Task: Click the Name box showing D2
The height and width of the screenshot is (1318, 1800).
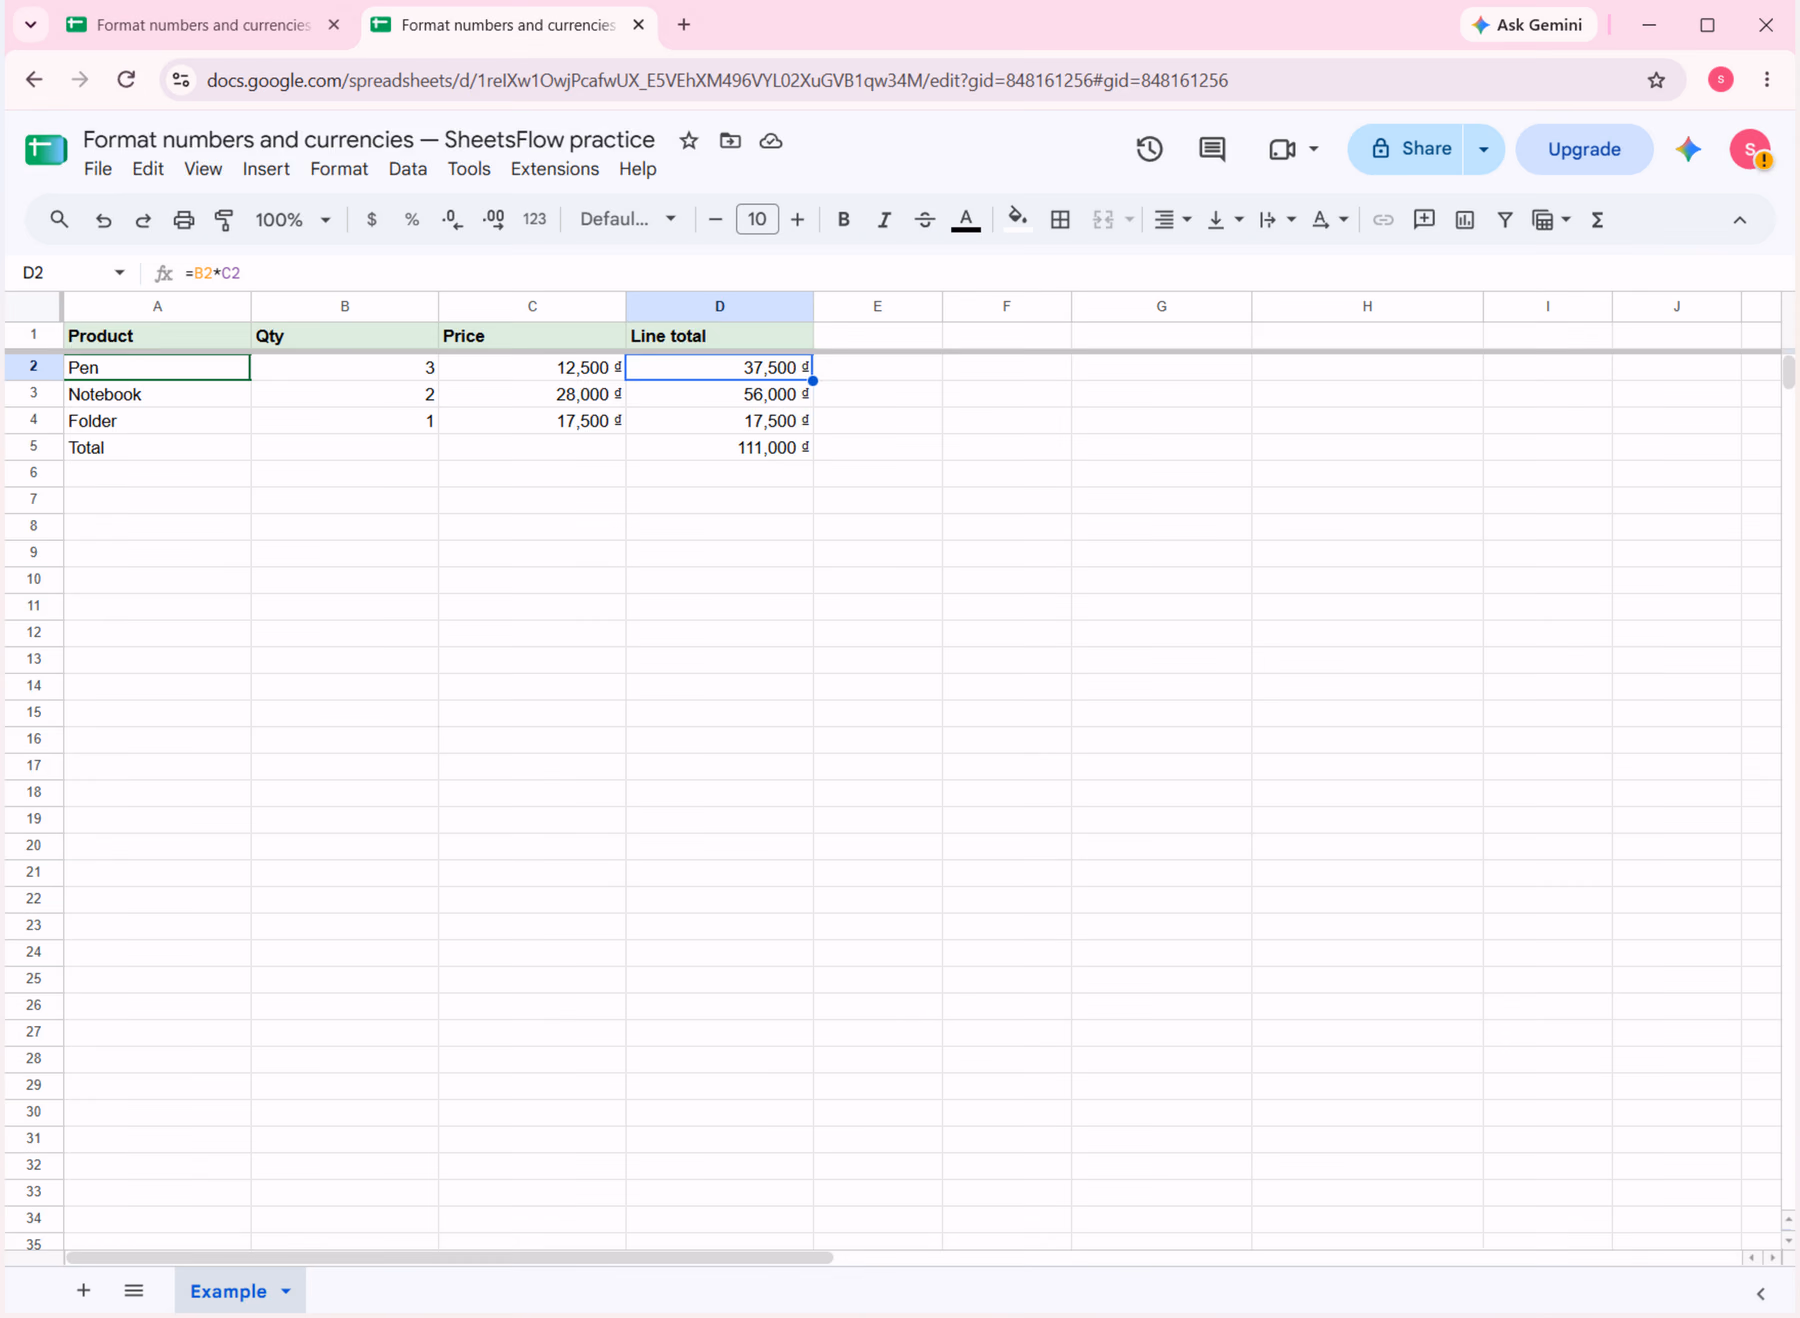Action: (75, 273)
